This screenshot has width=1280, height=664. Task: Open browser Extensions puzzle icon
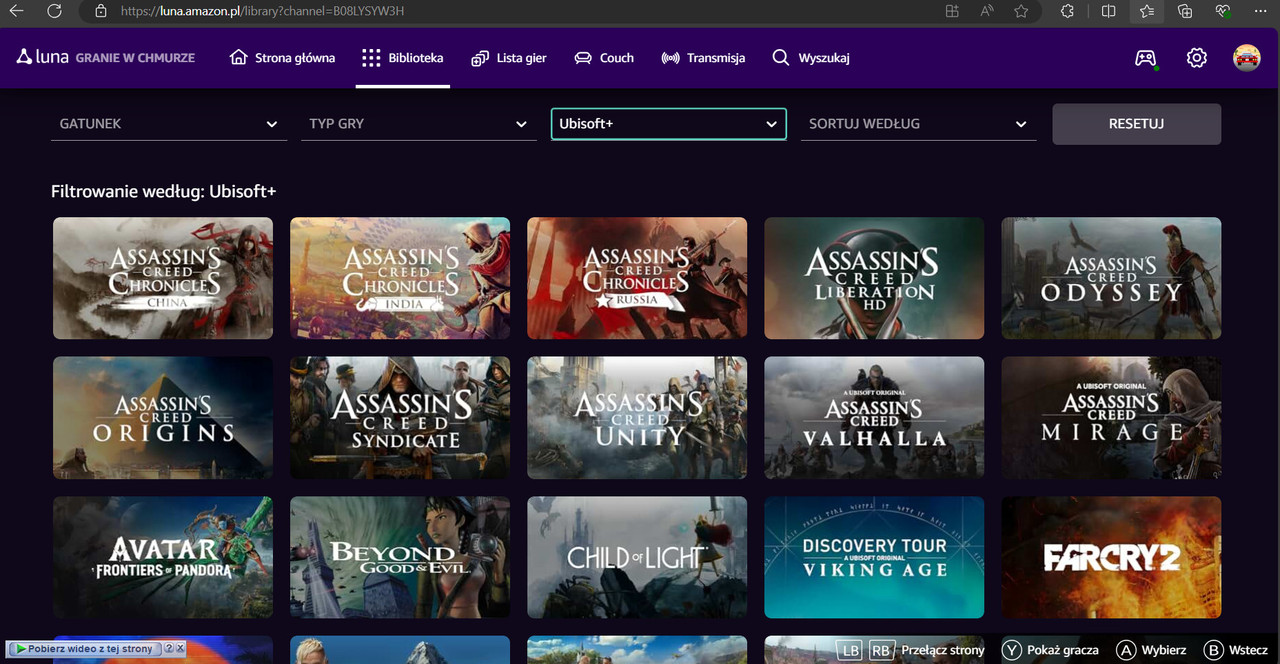click(1067, 11)
